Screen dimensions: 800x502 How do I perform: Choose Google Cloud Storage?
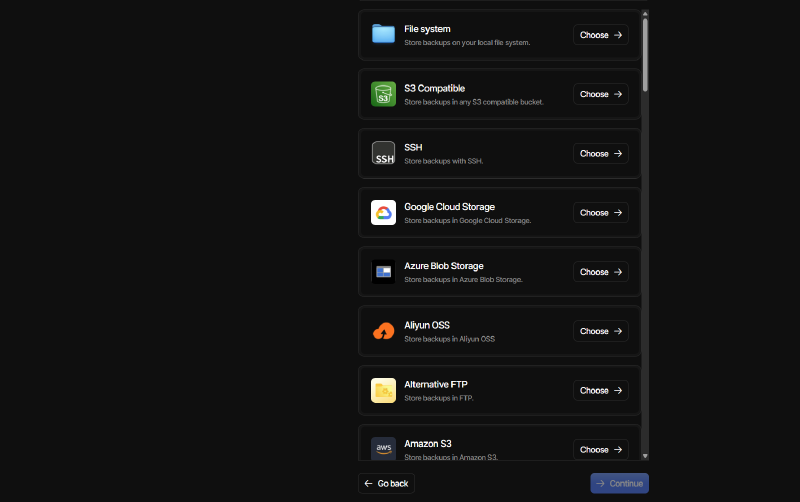(x=601, y=213)
